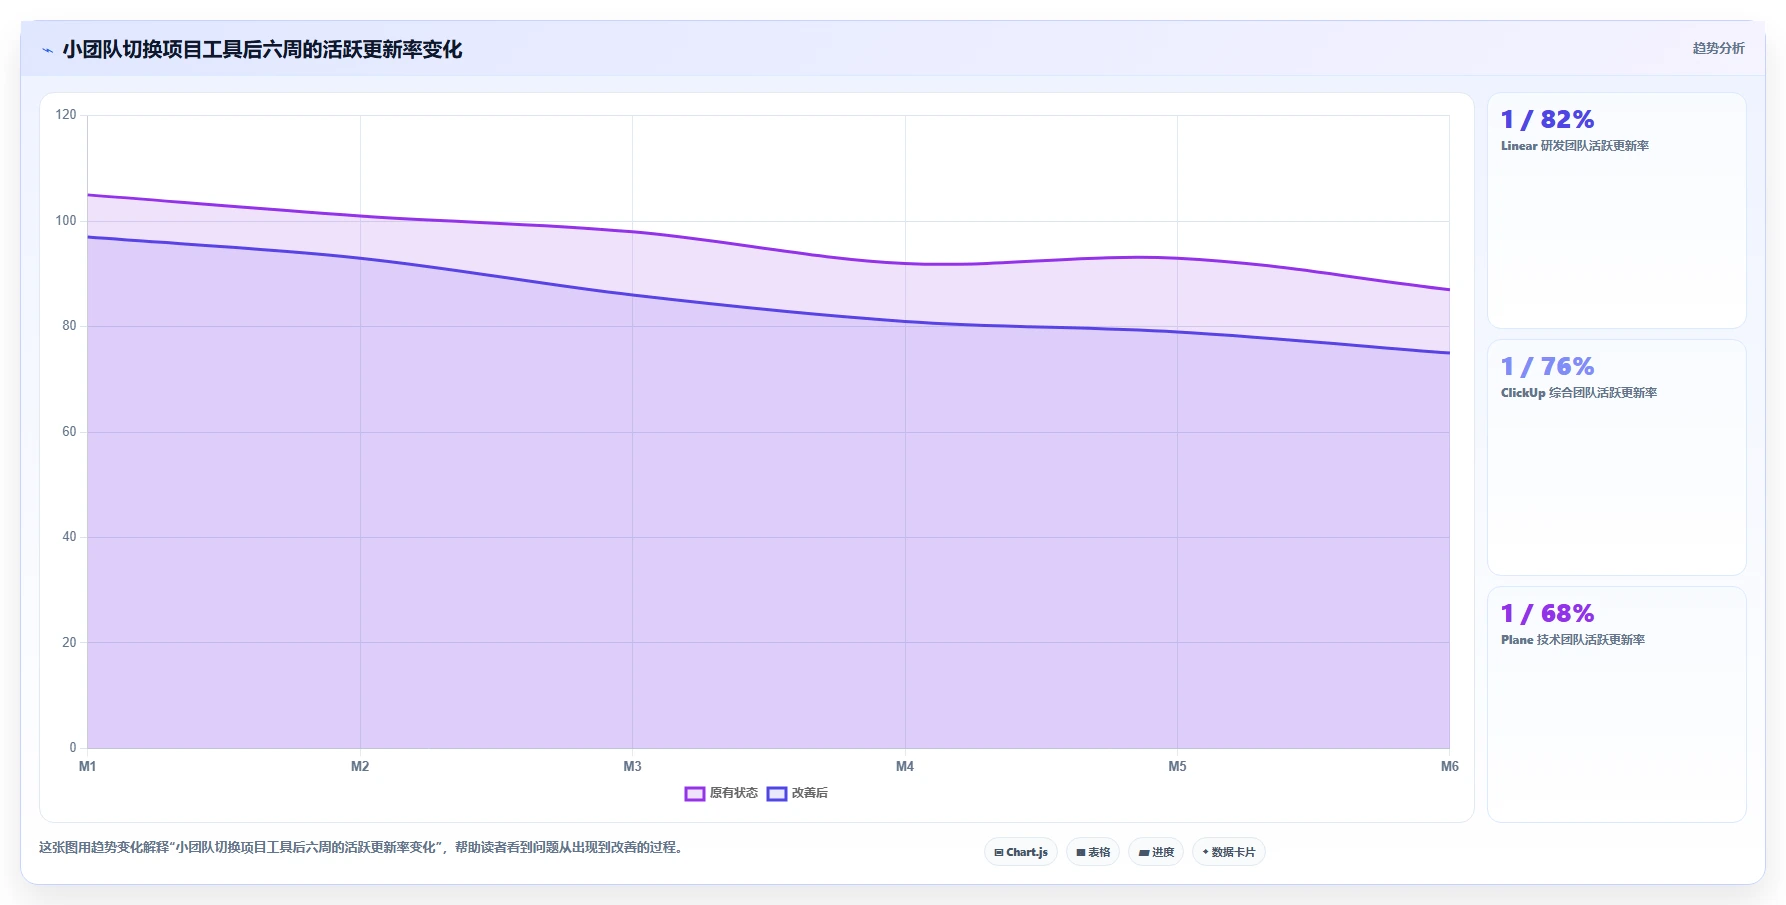This screenshot has height=905, width=1786.
Task: Click the M4 x-axis label
Action: (x=905, y=766)
